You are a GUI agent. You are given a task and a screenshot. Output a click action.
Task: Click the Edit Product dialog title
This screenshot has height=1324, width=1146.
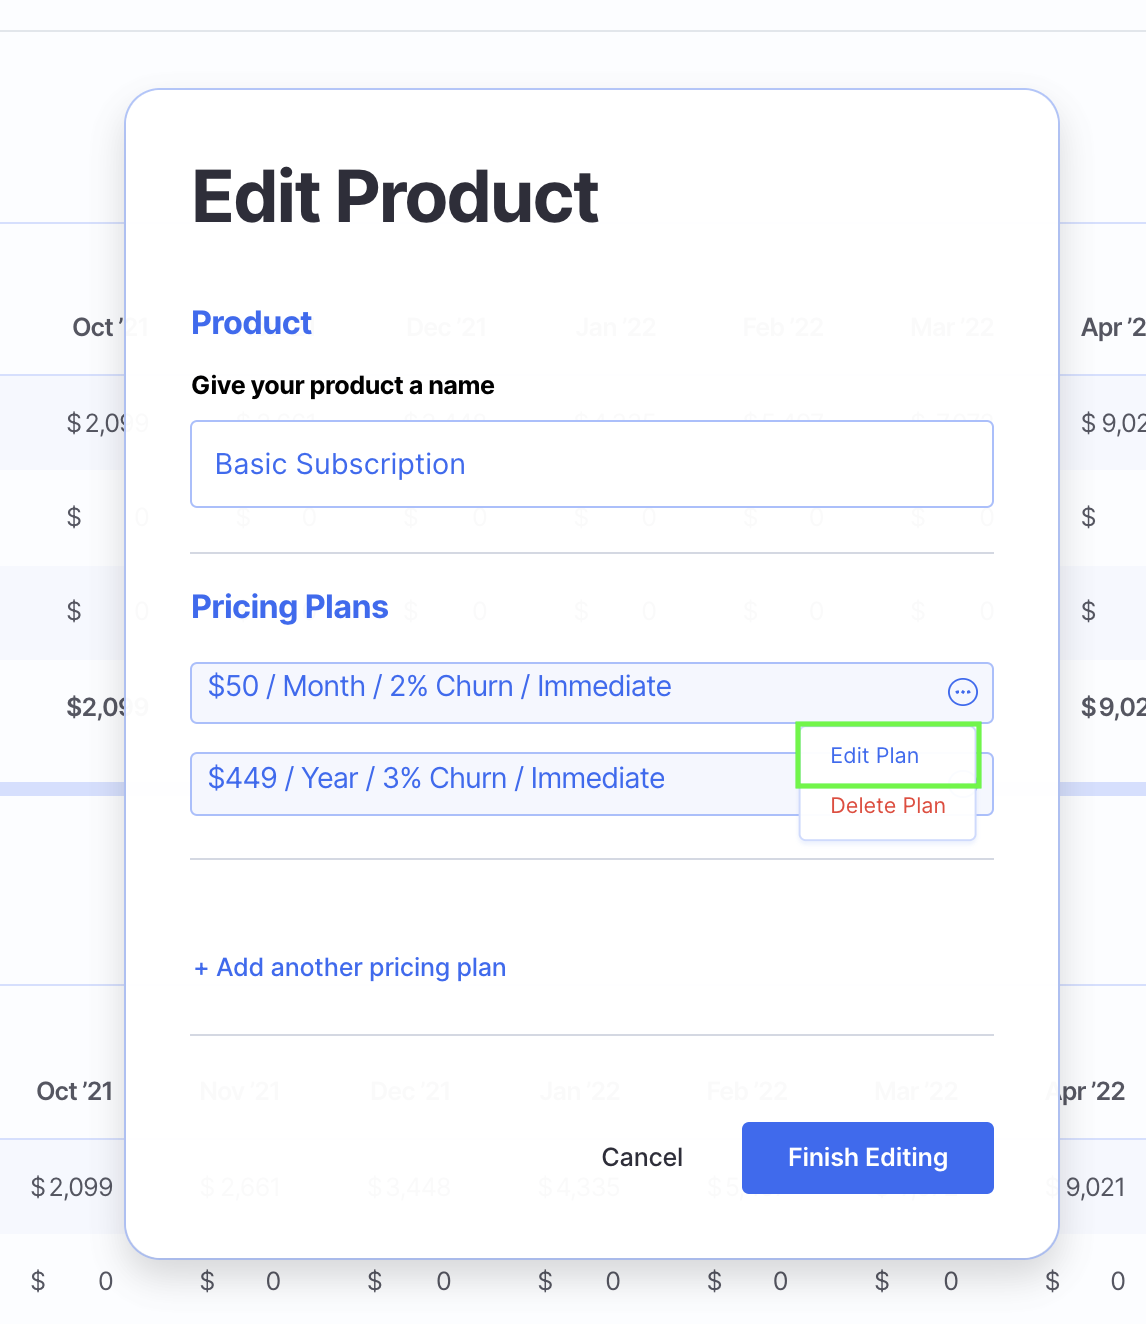click(x=395, y=197)
